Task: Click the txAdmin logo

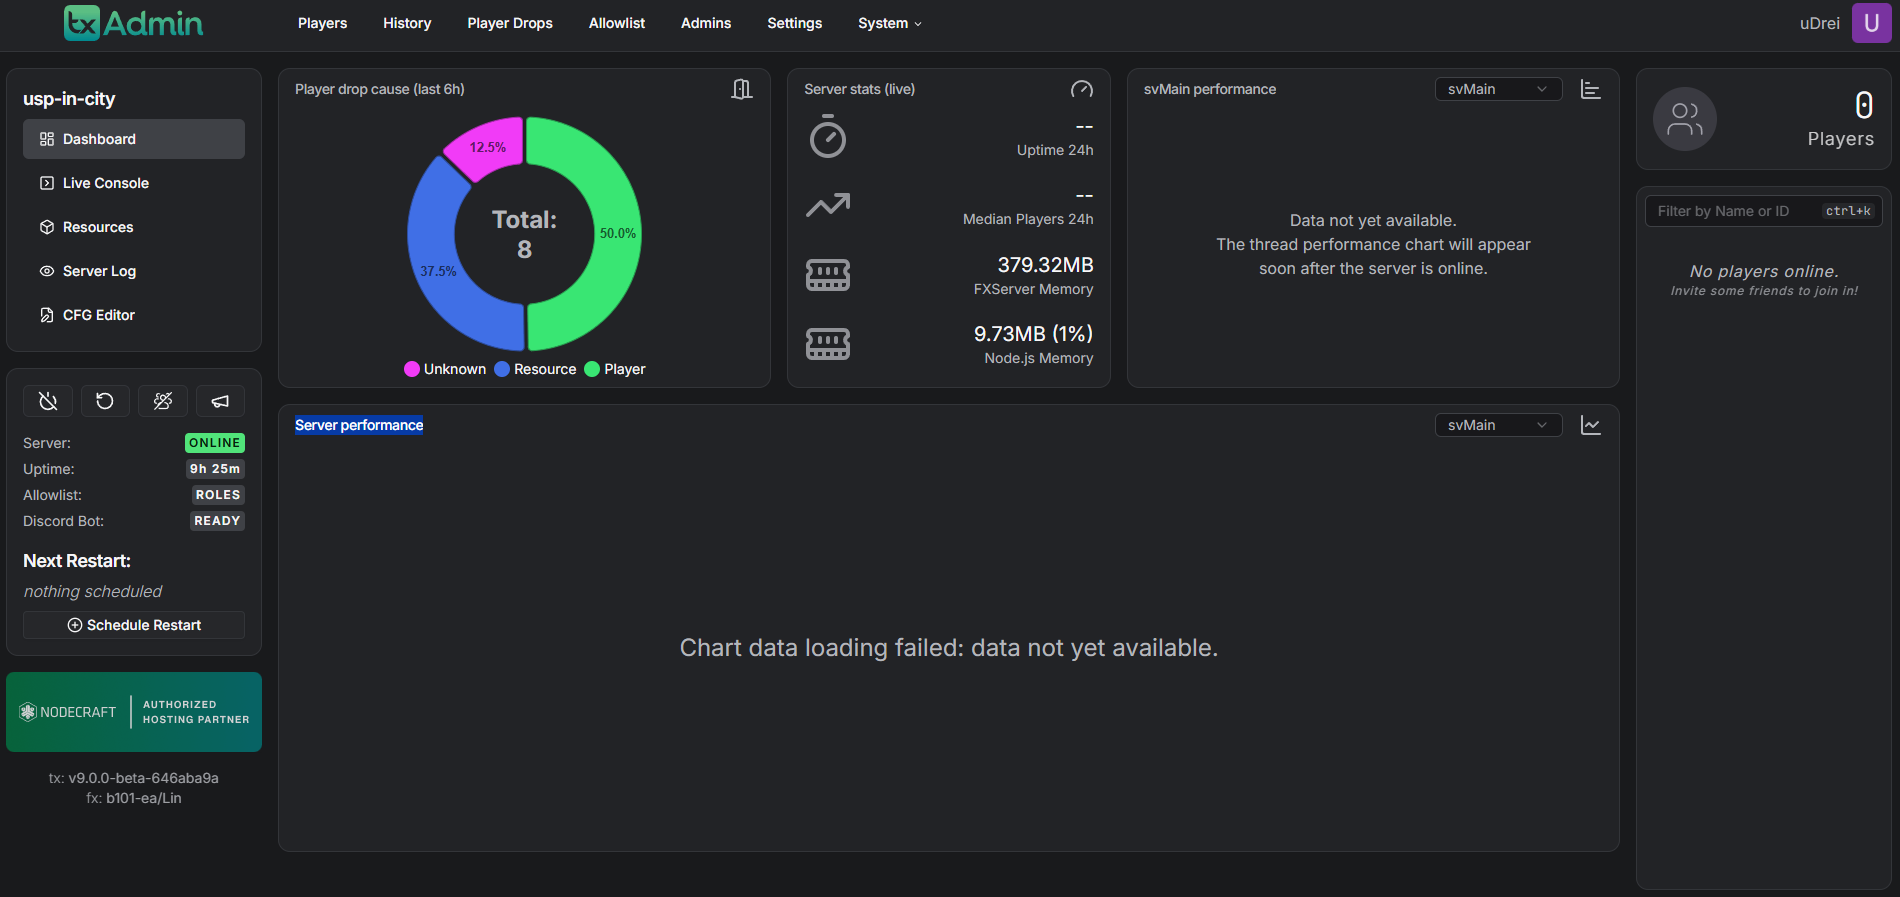Action: pyautogui.click(x=133, y=23)
